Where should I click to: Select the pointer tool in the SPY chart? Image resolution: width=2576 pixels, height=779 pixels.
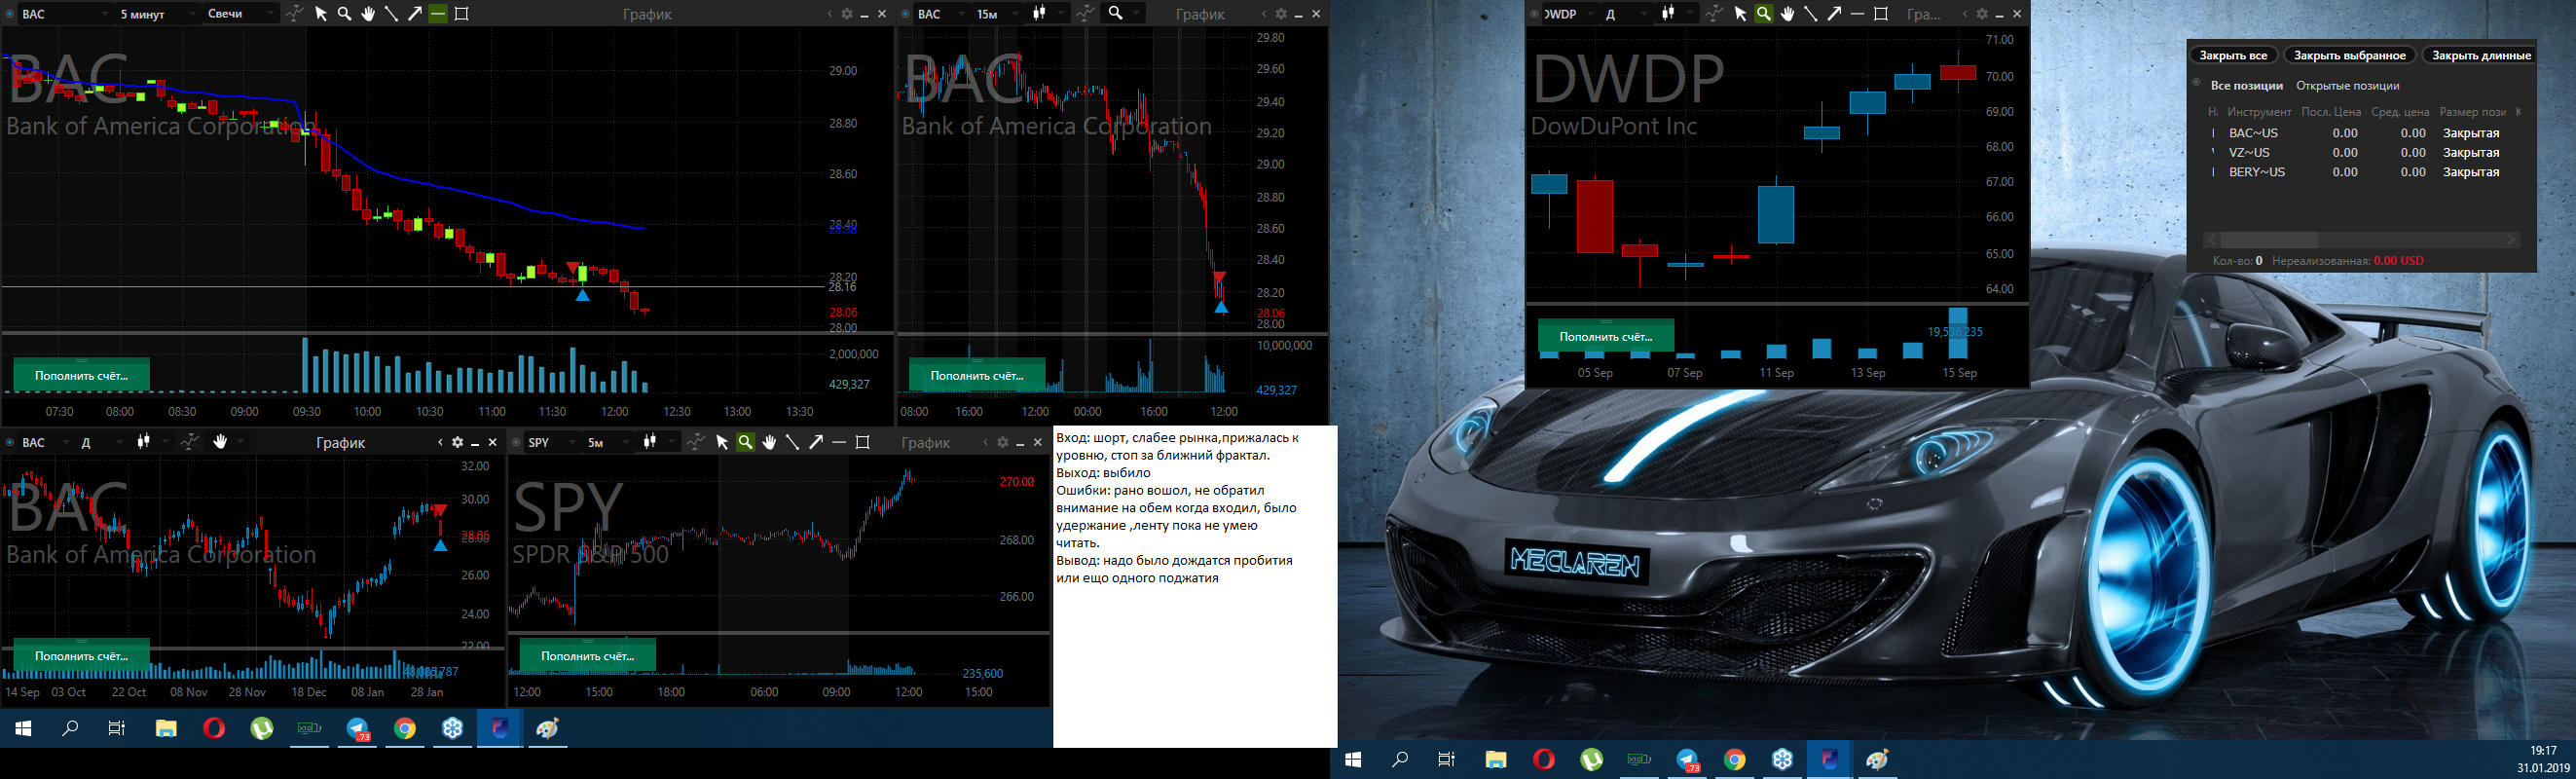coord(722,442)
